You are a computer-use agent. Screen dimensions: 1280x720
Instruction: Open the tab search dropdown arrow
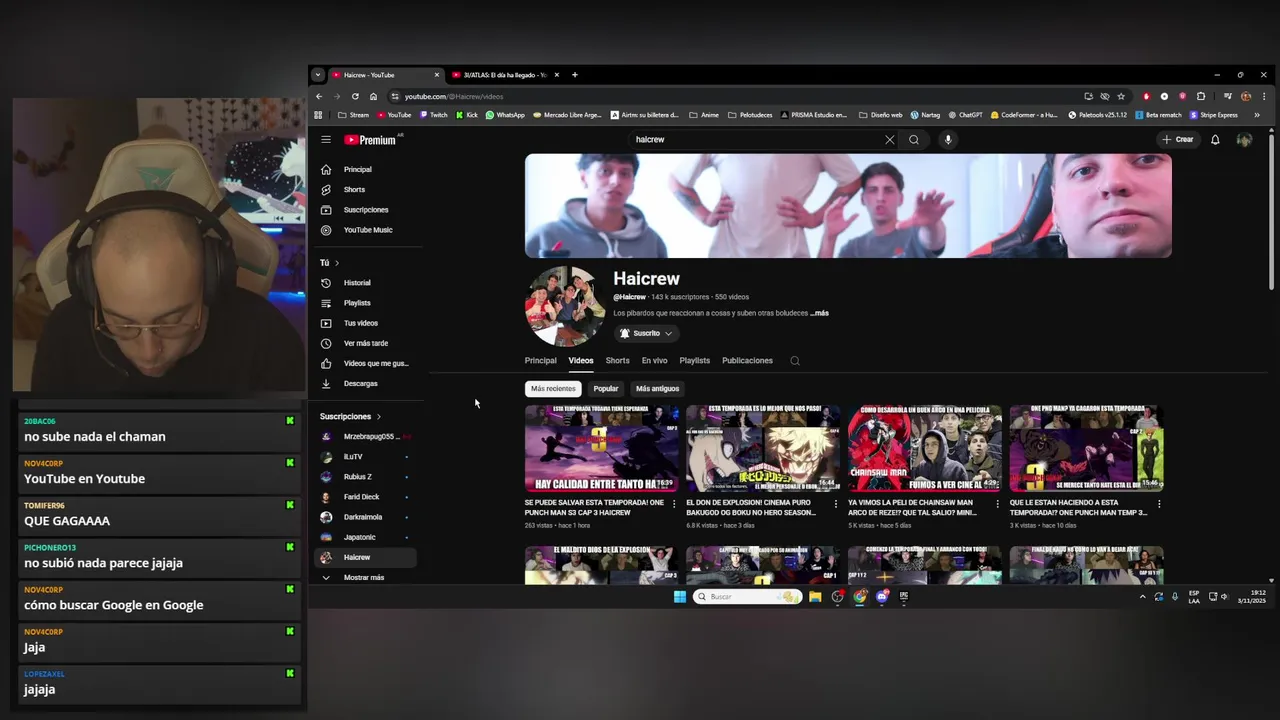[318, 75]
